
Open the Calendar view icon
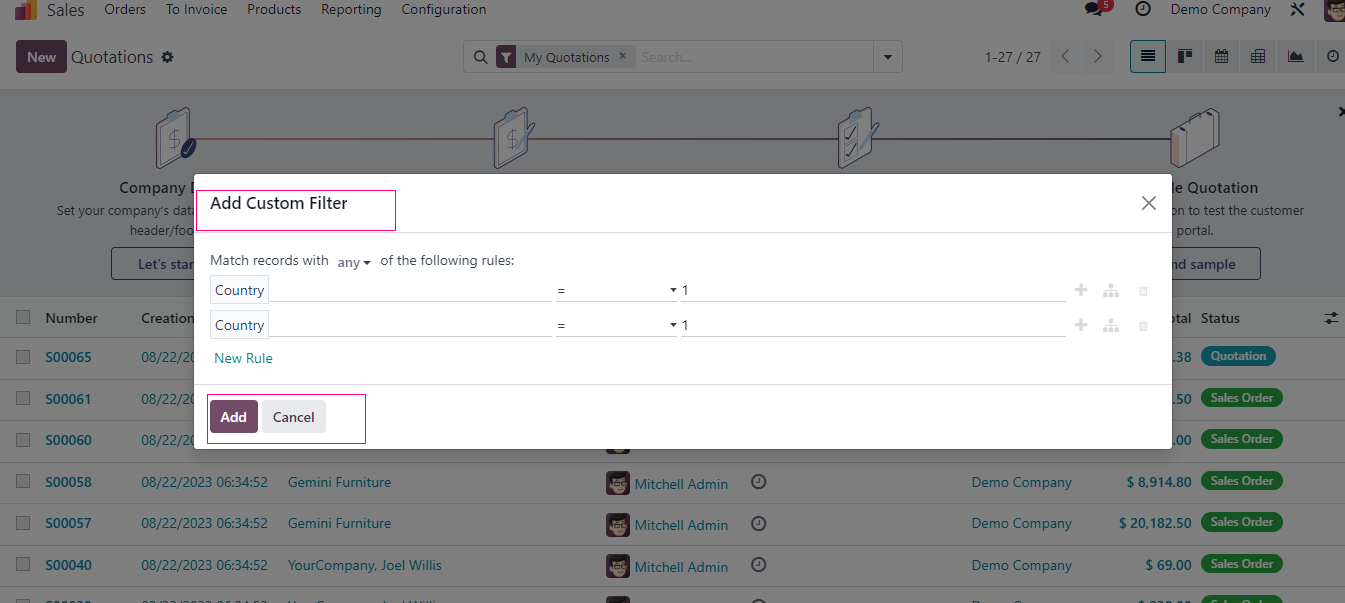1221,57
